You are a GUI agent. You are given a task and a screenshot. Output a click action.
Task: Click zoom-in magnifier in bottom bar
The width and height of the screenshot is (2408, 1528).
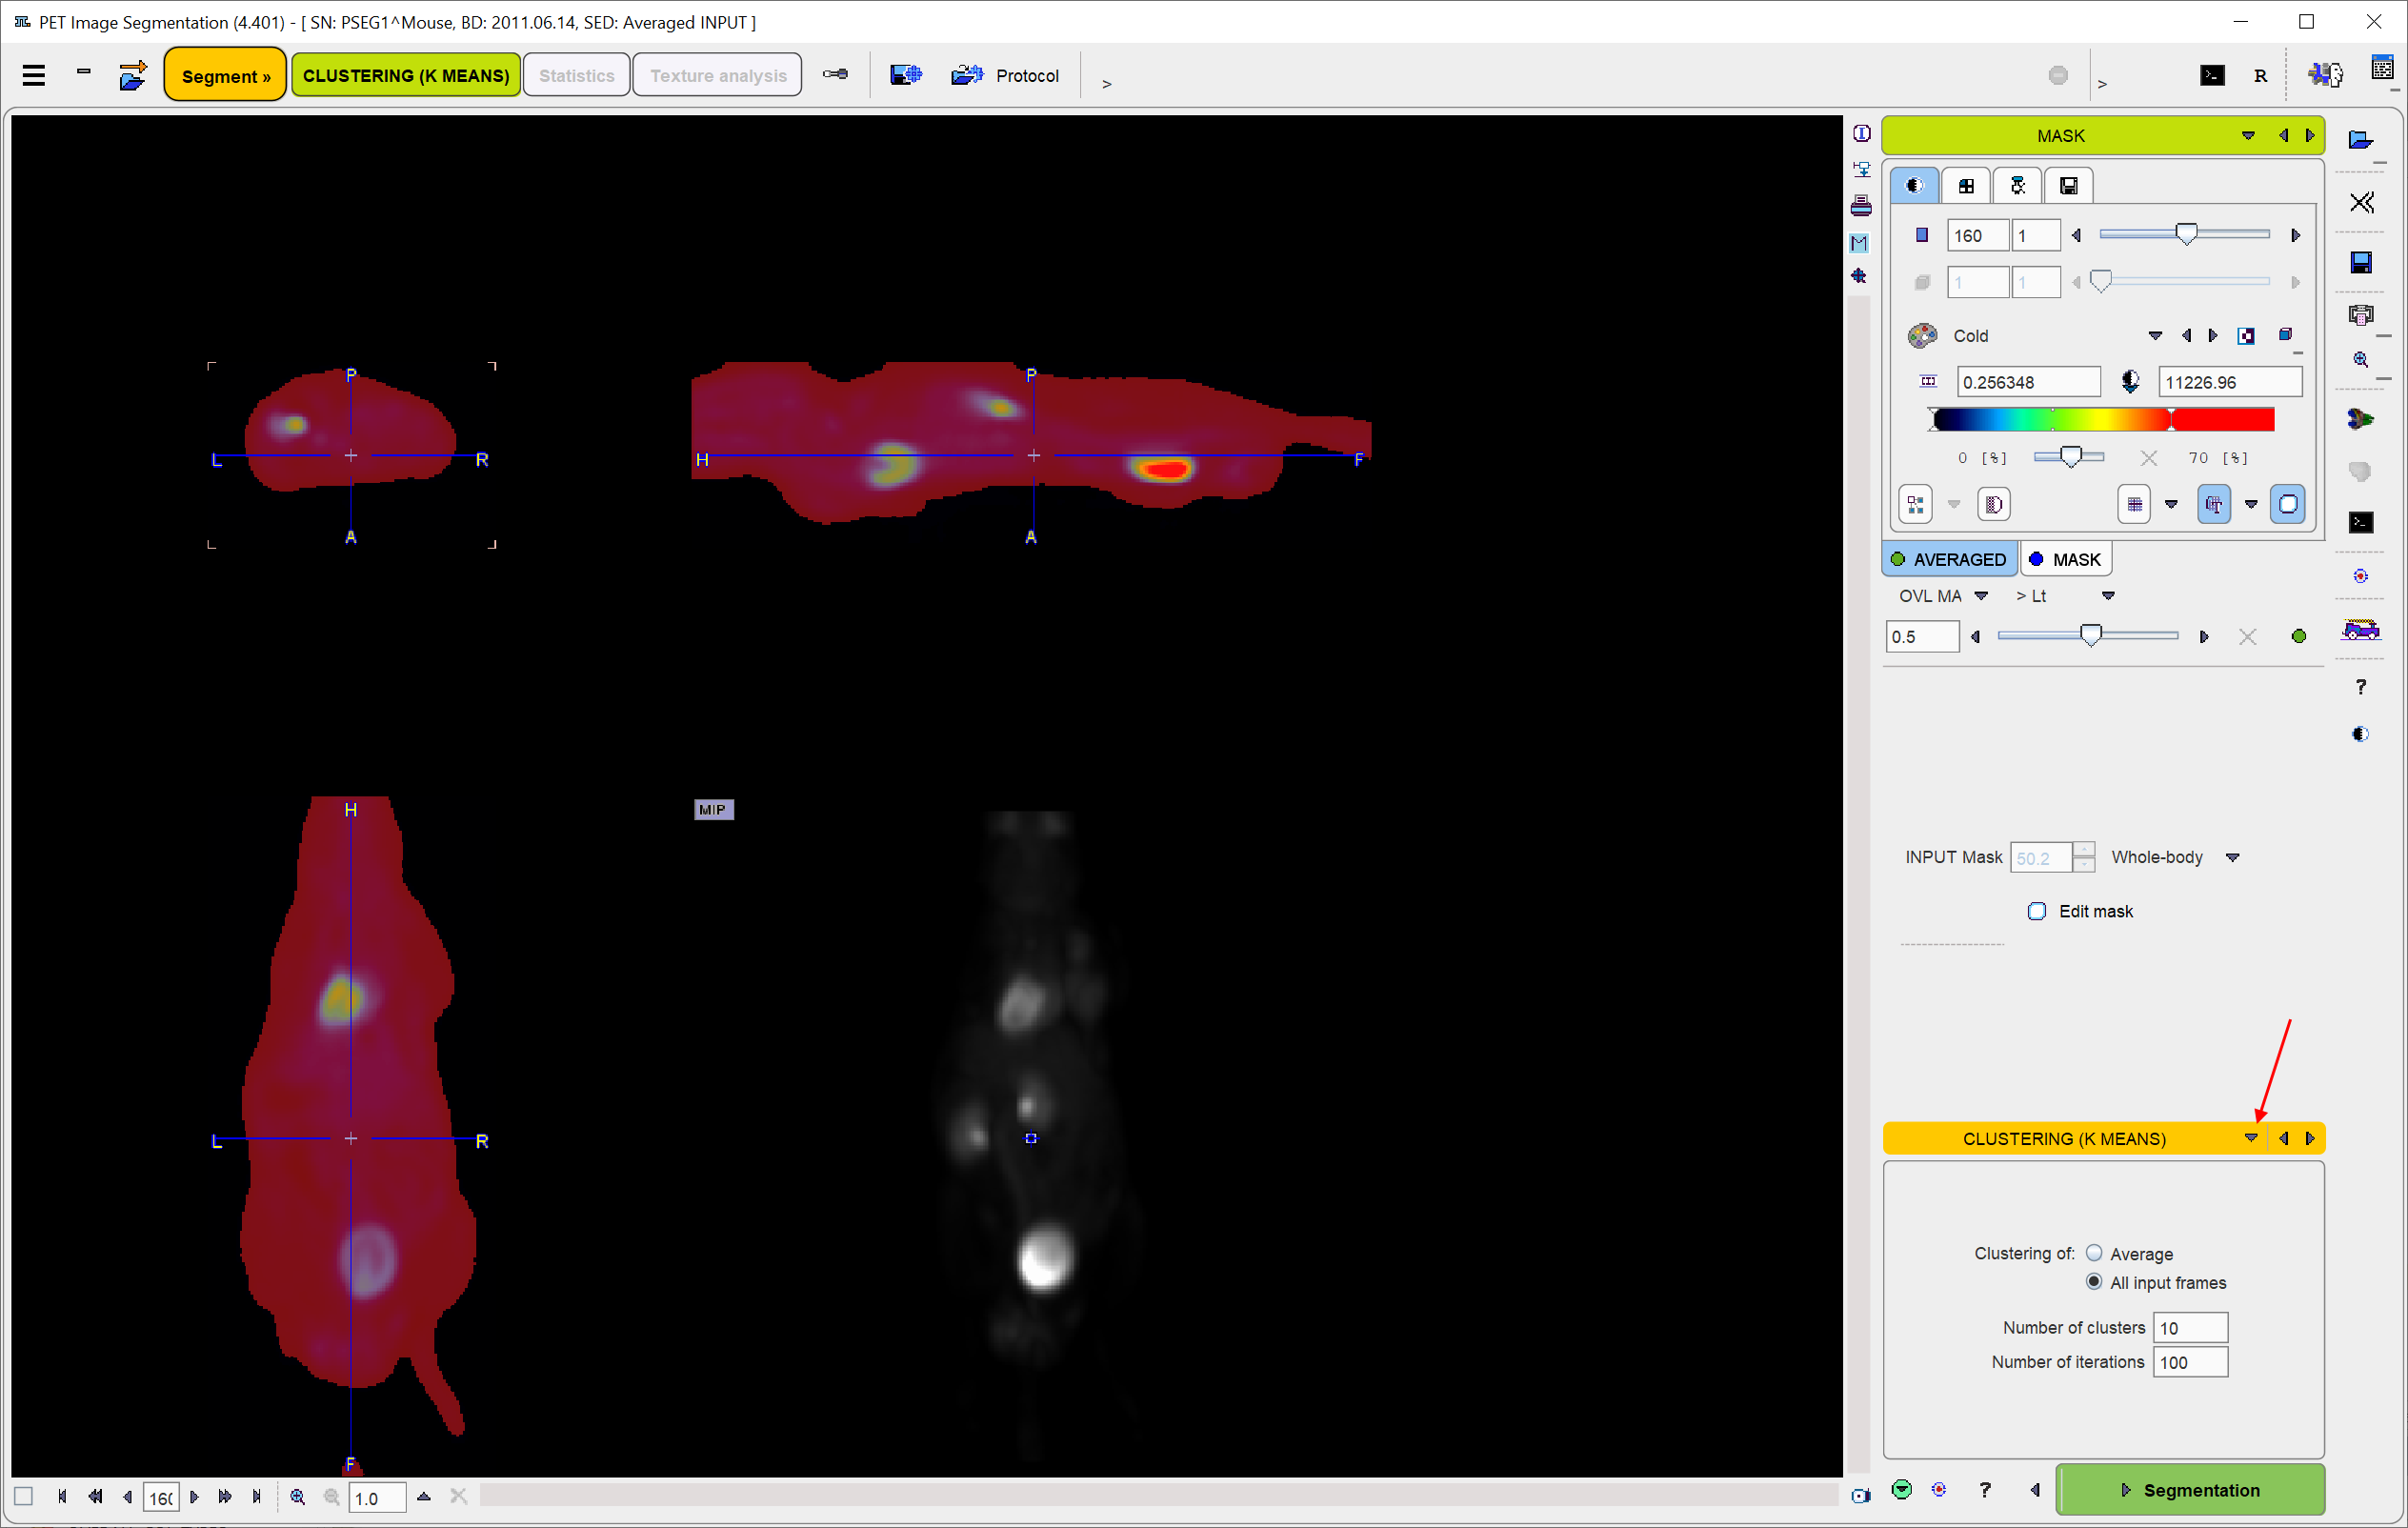297,1497
